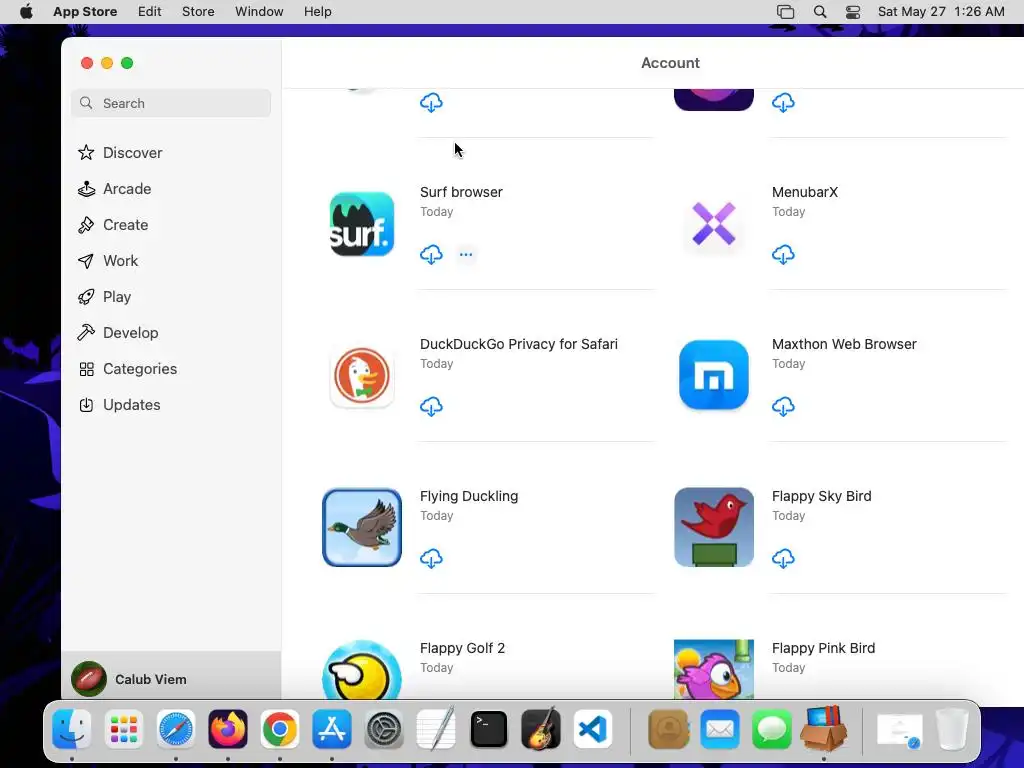Open the Maxthon Web Browser app icon

[x=714, y=375]
